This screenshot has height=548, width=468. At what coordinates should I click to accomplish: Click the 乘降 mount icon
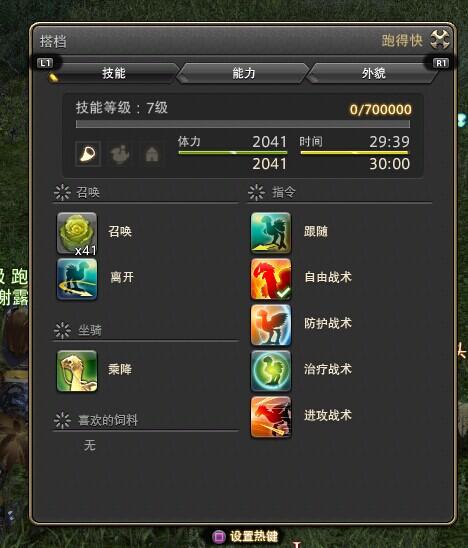point(77,371)
